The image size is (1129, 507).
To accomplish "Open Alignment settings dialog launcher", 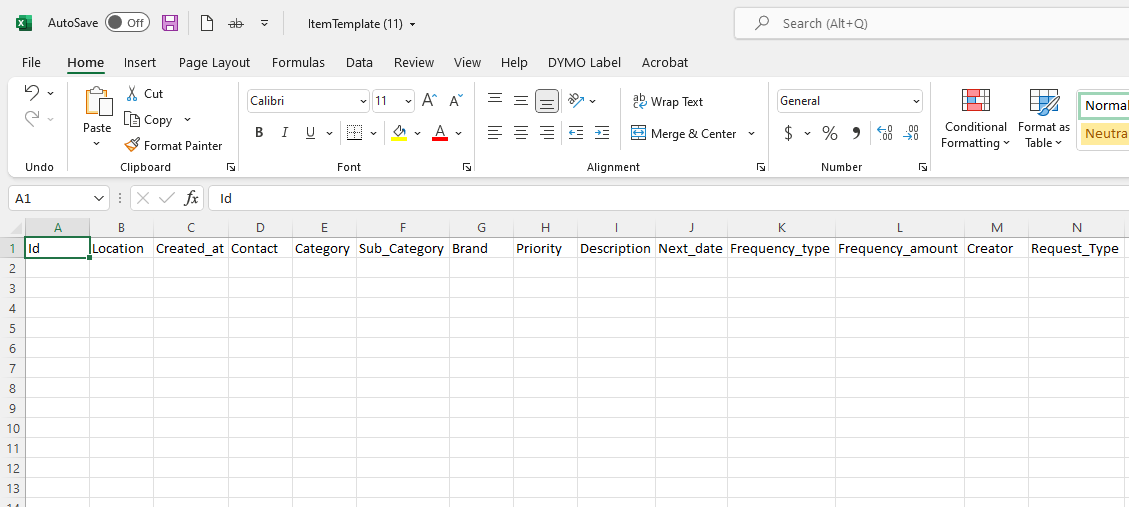I will pos(761,167).
